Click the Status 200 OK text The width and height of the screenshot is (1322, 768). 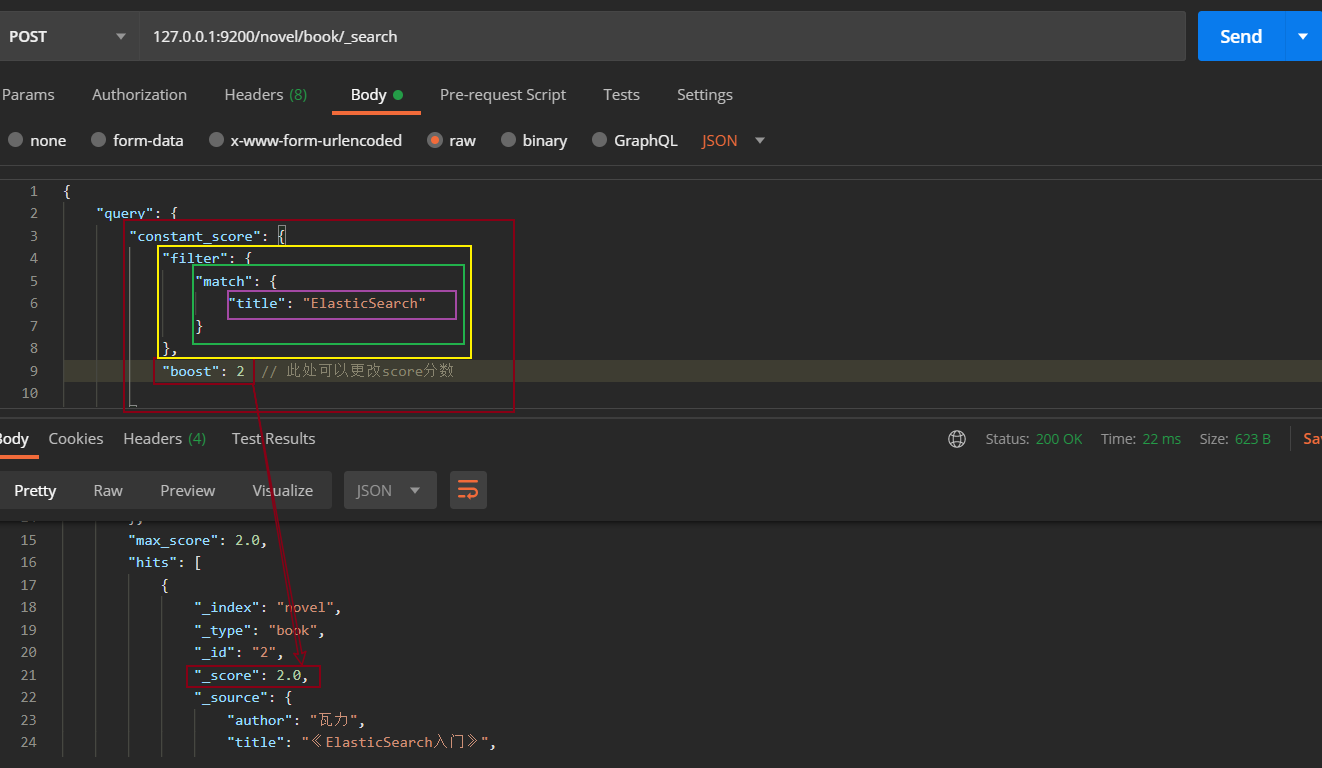click(1034, 439)
